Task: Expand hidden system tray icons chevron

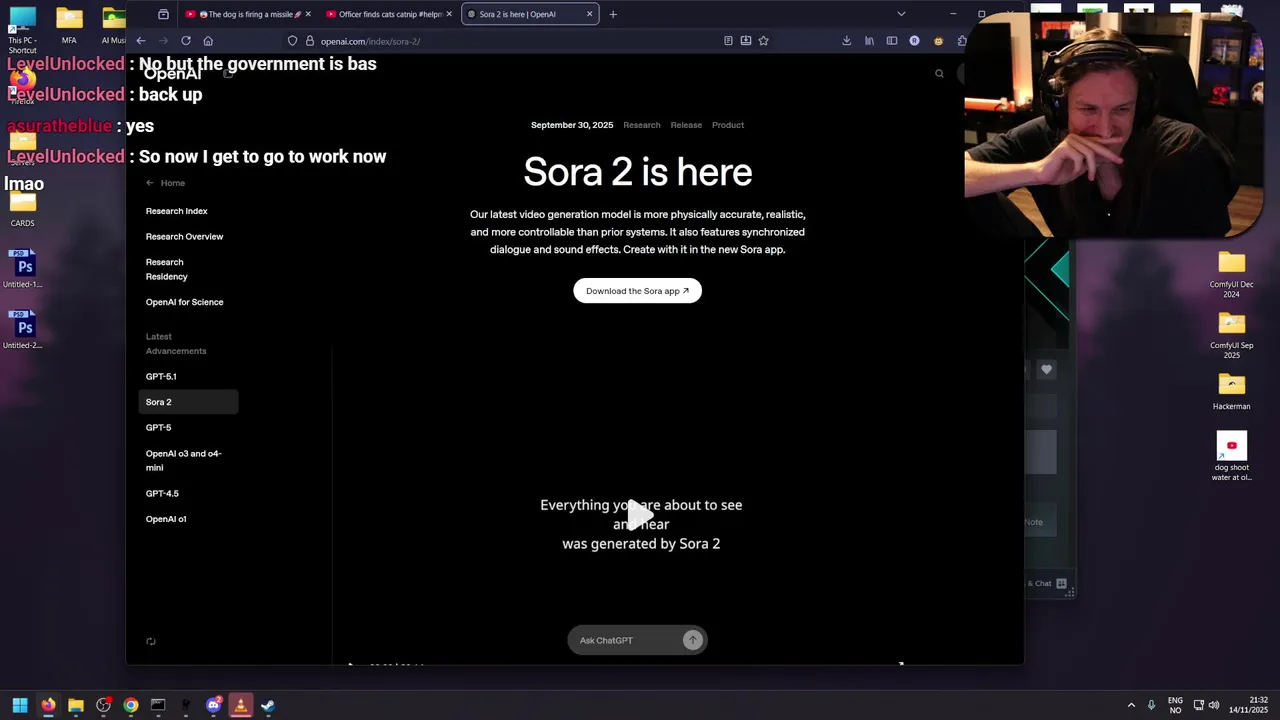Action: tap(1131, 705)
